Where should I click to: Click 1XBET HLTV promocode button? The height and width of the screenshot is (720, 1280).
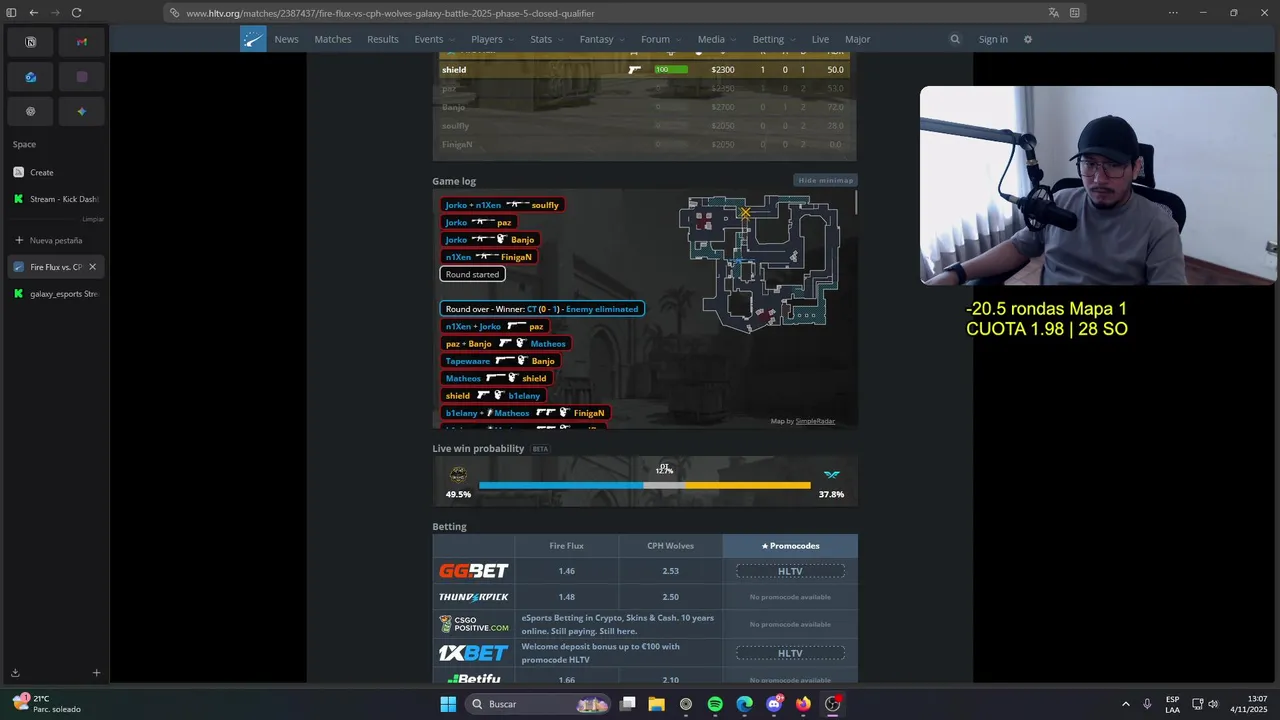[790, 653]
